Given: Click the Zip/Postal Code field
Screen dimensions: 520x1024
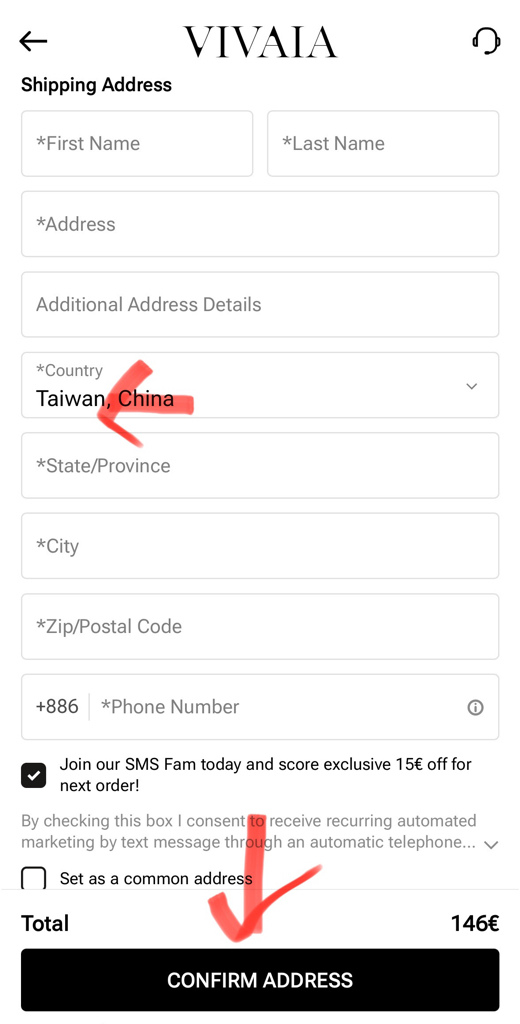Looking at the screenshot, I should point(260,626).
